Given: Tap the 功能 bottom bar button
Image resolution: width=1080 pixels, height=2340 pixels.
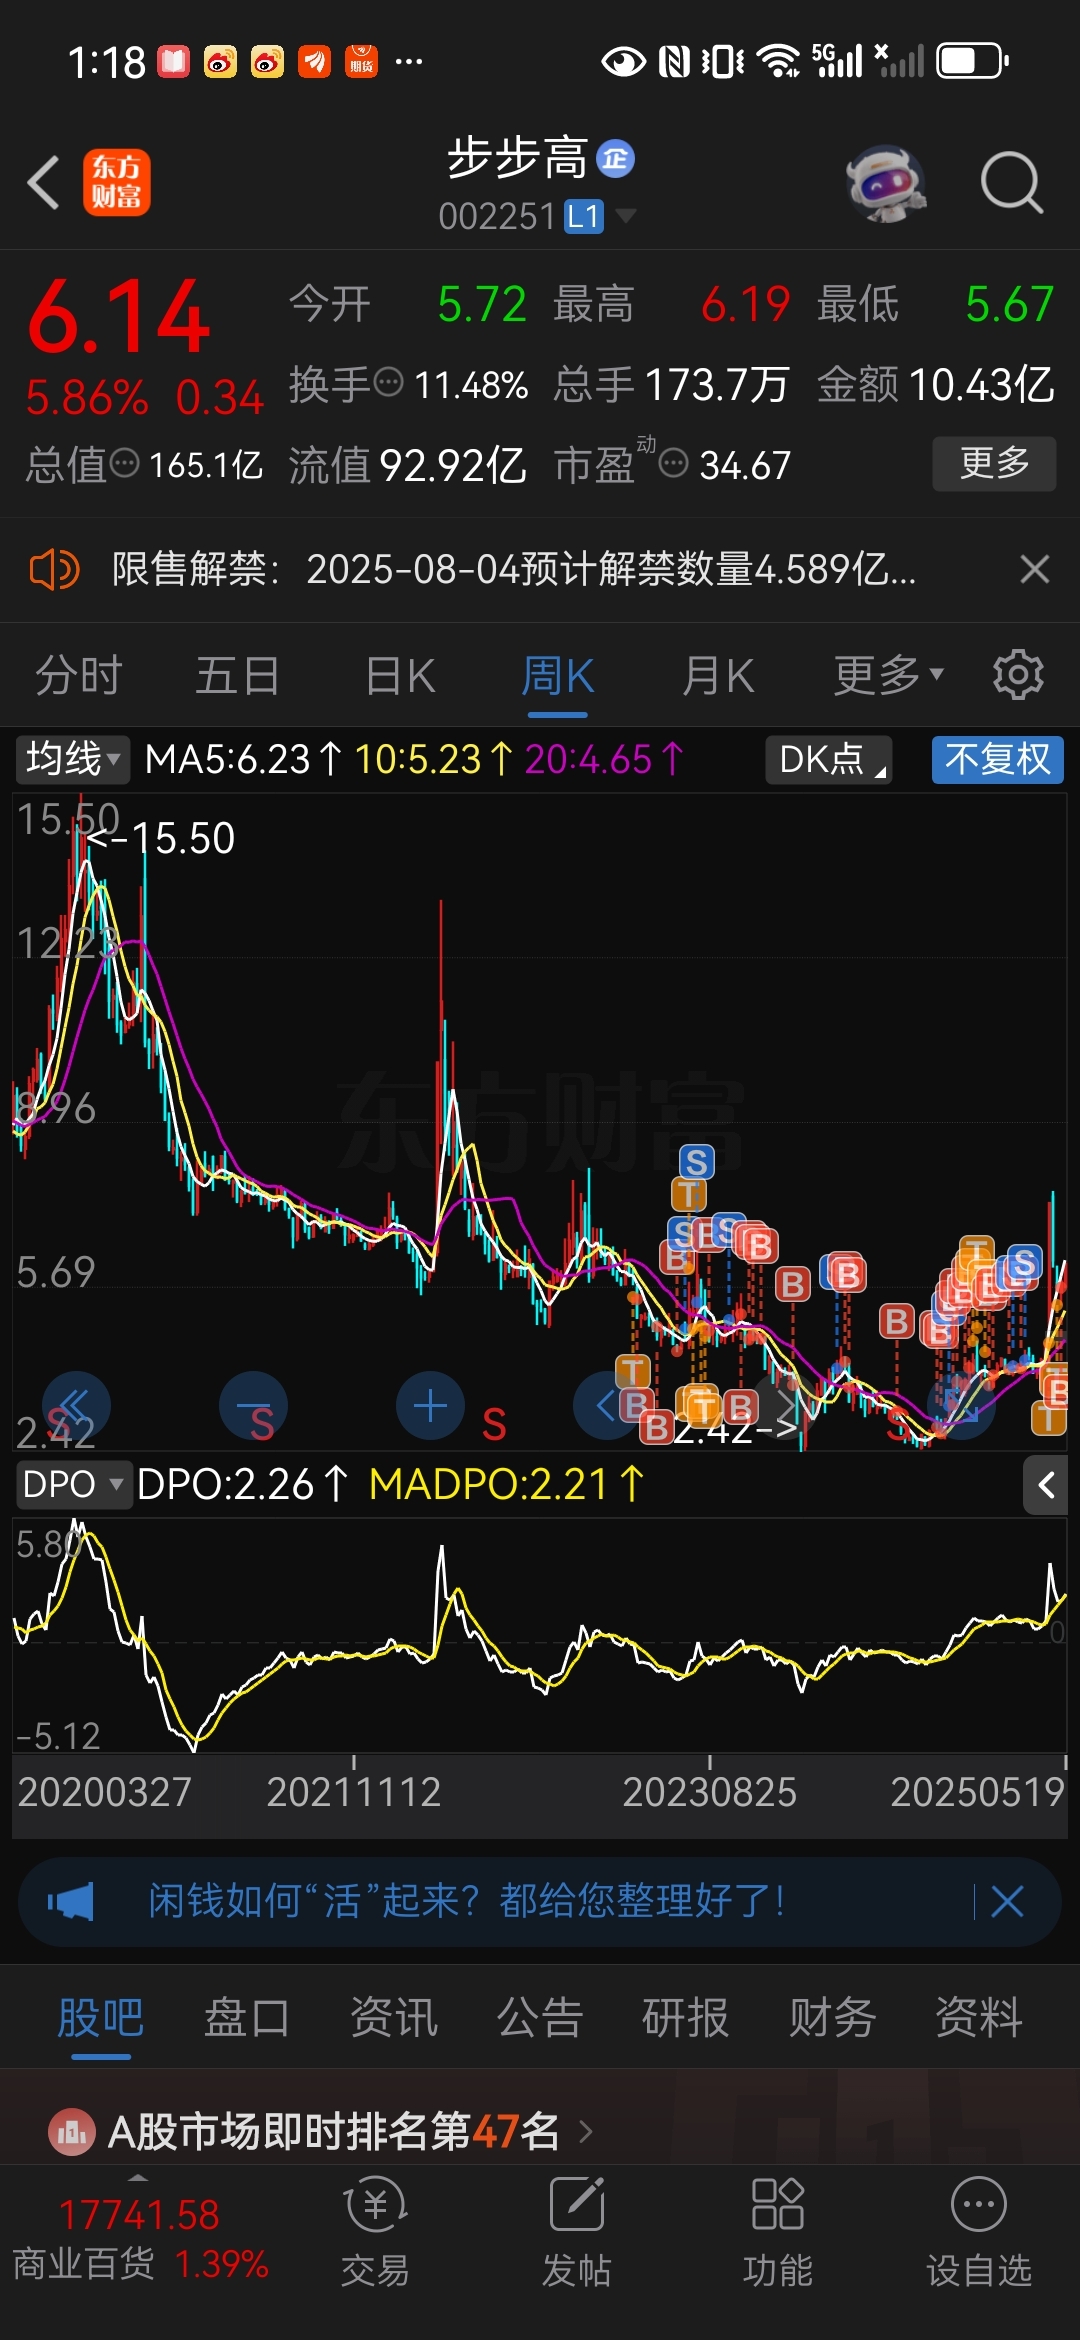Looking at the screenshot, I should (778, 2232).
